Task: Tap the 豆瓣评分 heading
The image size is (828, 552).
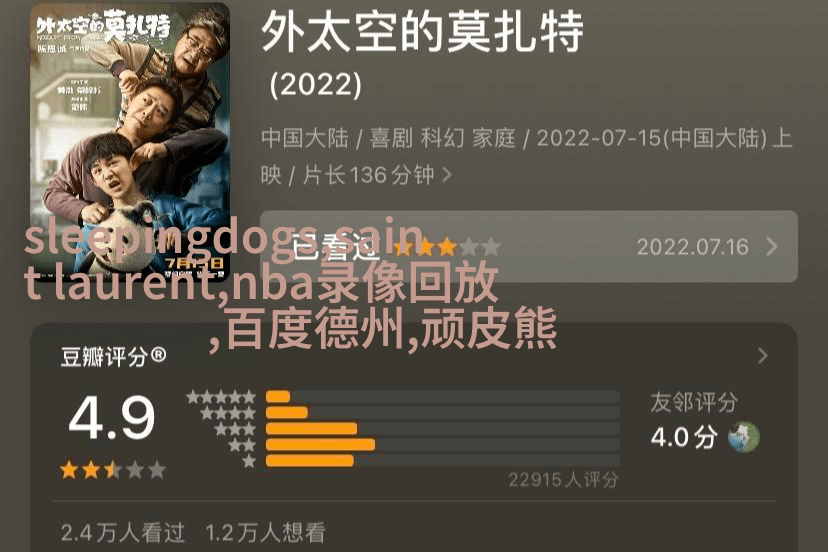Action: (113, 357)
